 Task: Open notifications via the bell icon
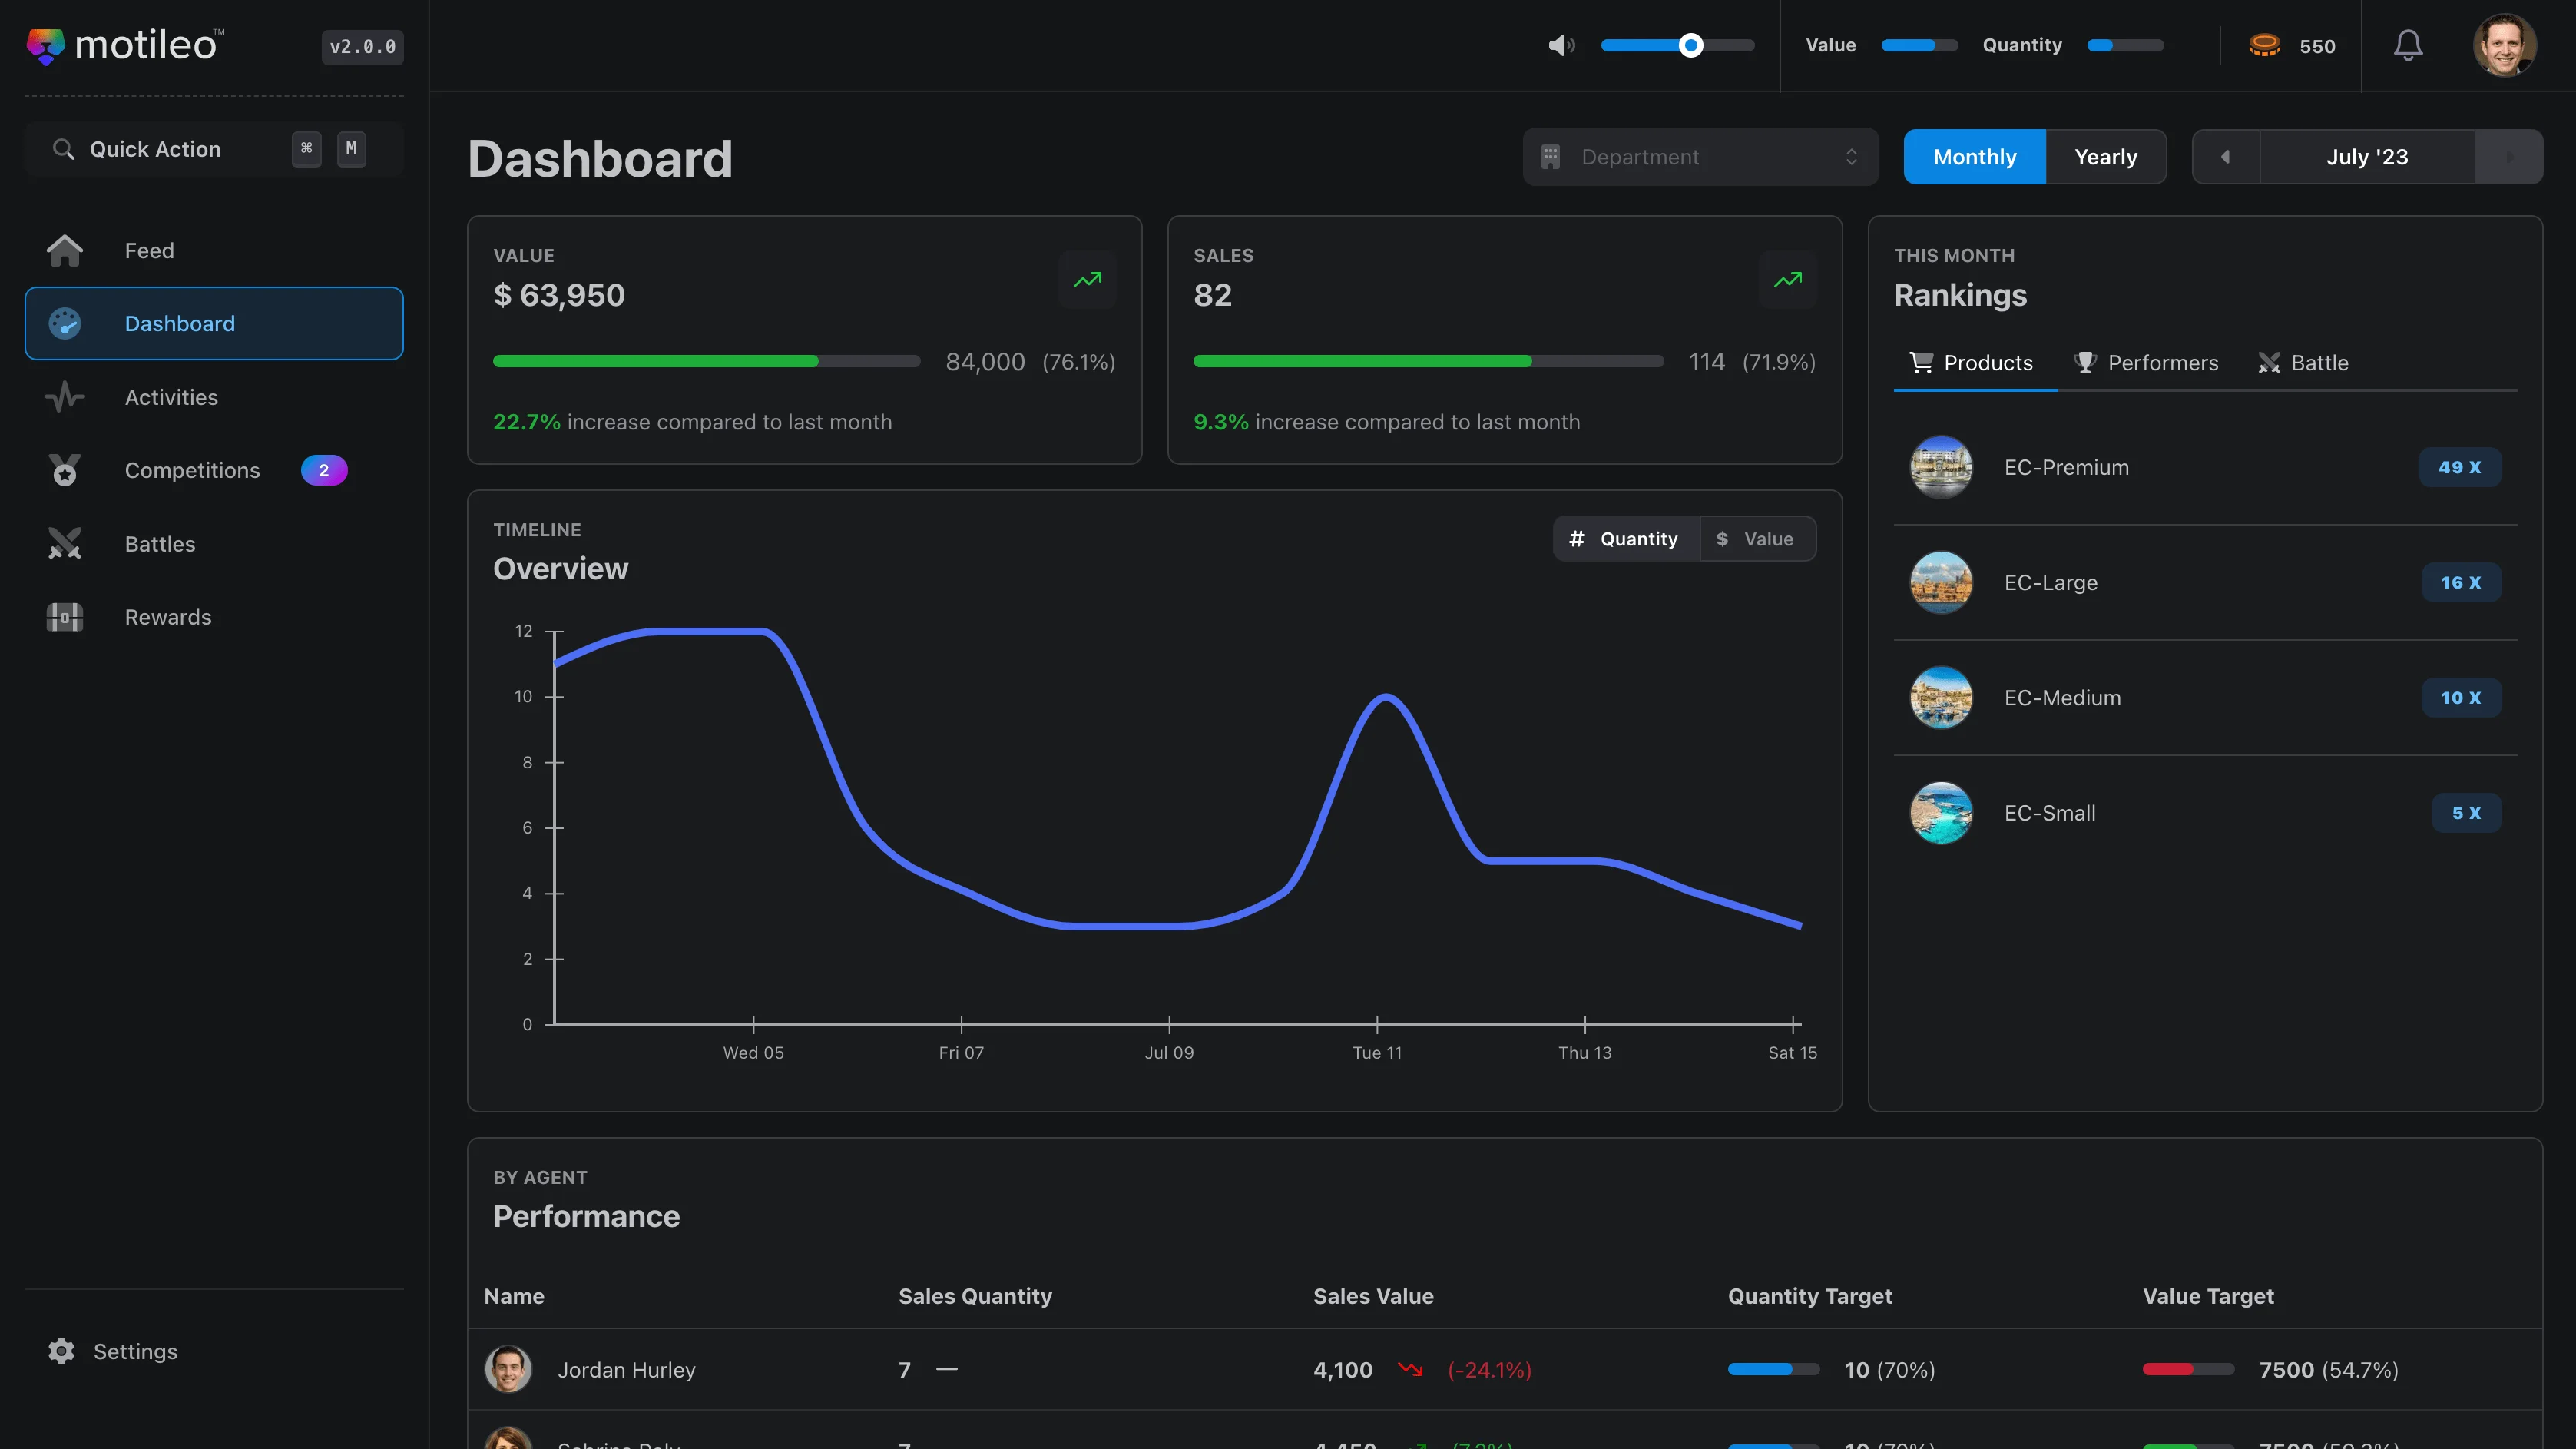coord(2408,45)
